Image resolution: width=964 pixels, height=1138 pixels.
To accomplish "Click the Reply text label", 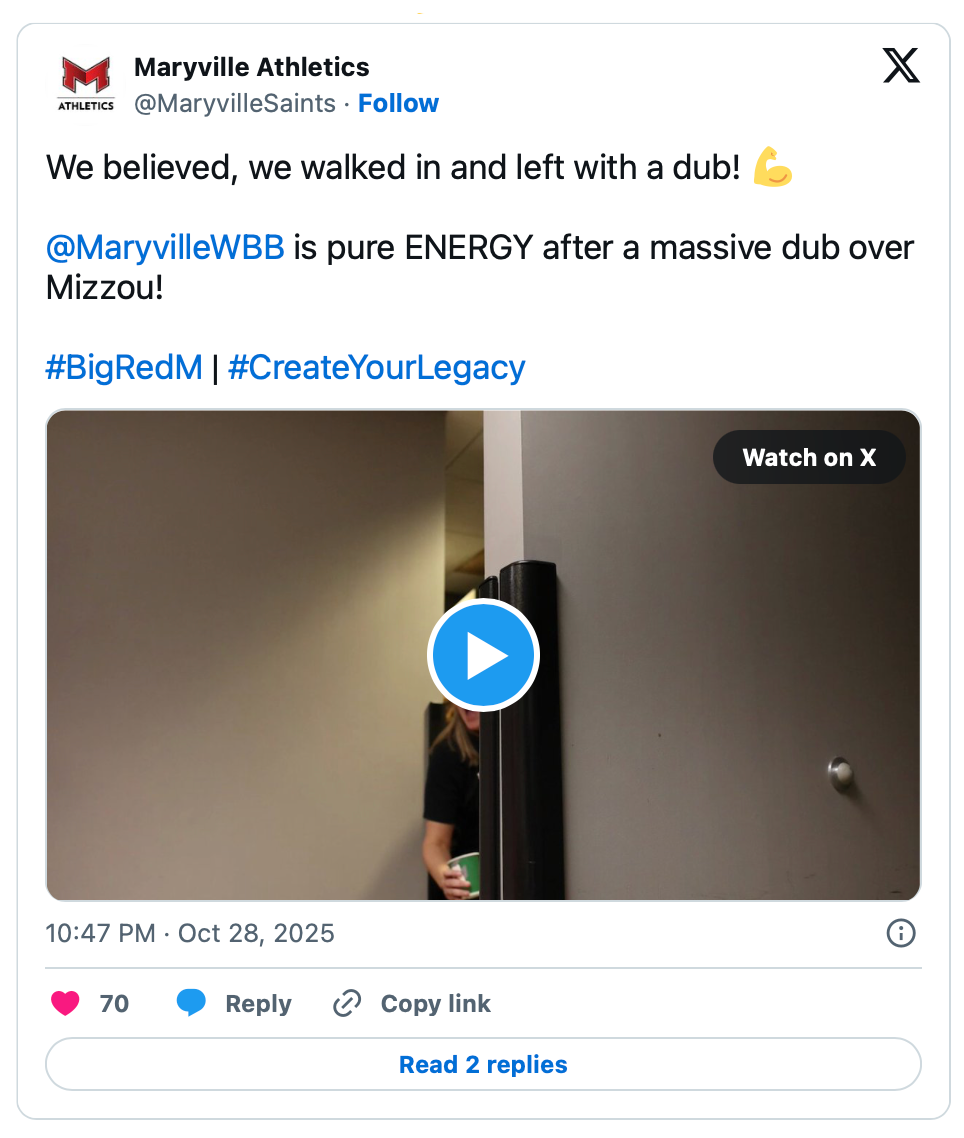I will click(258, 1003).
